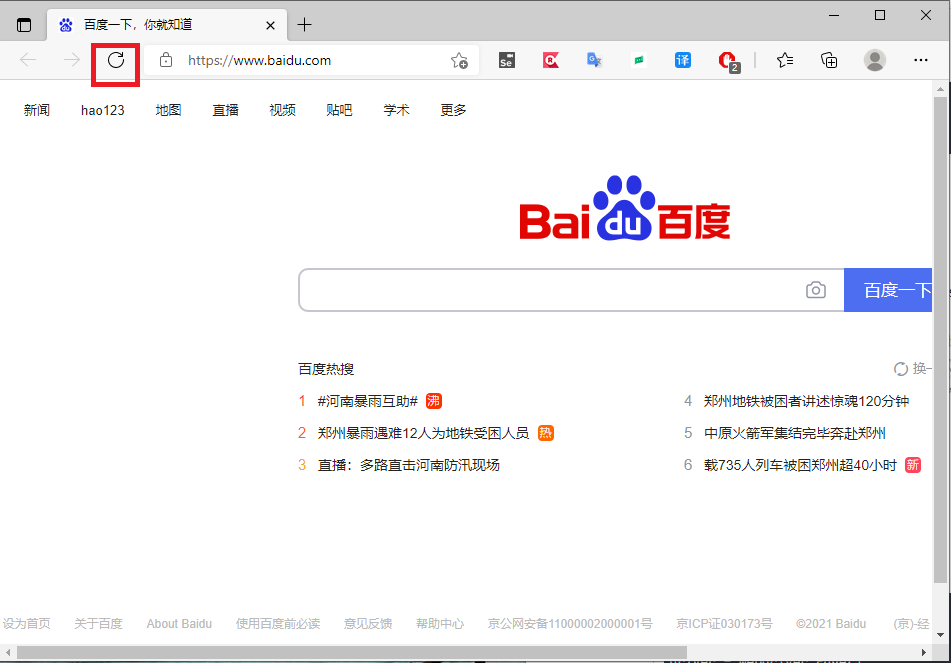
Task: Open the Google Translate extension
Action: 594,60
